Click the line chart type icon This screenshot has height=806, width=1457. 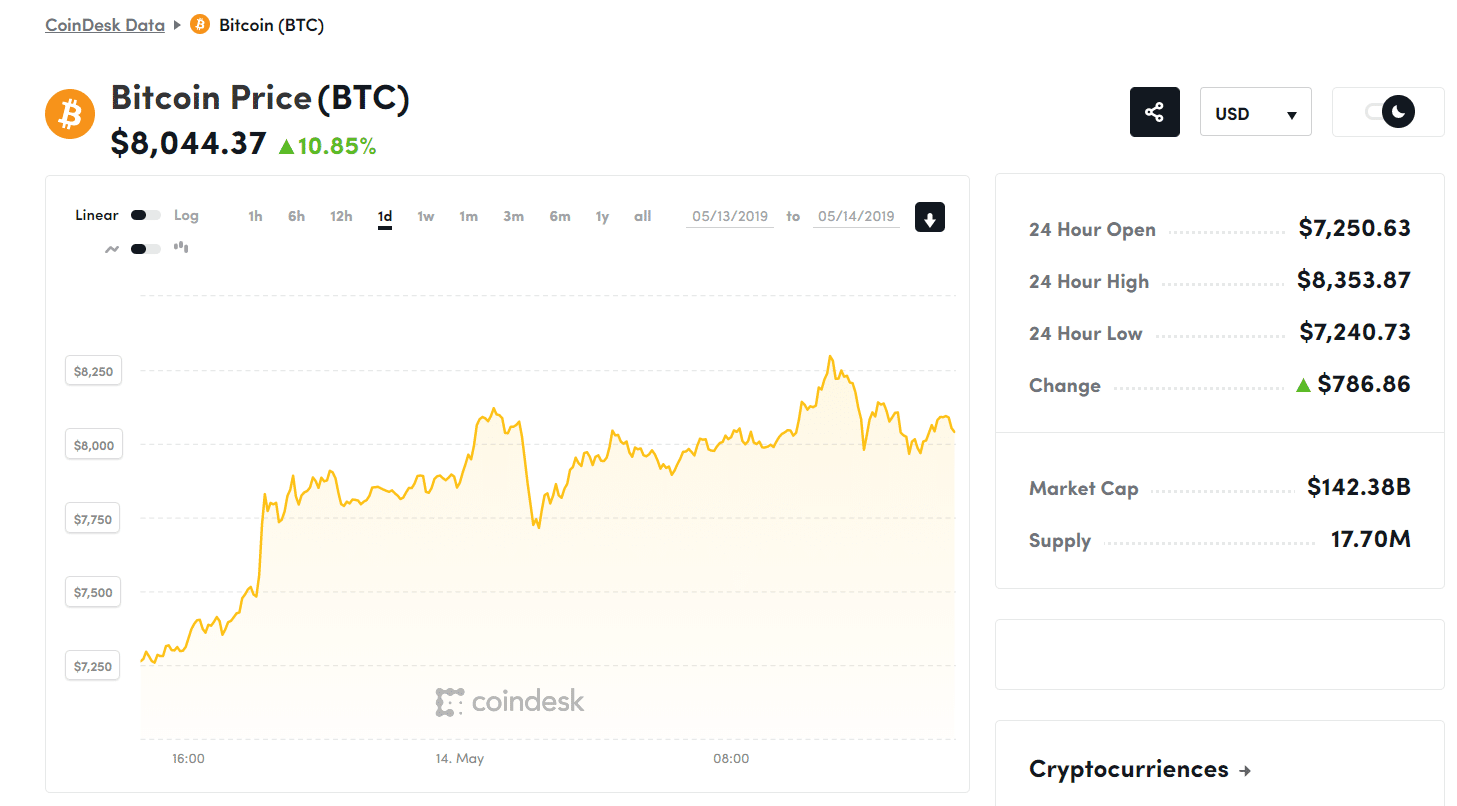coord(112,249)
